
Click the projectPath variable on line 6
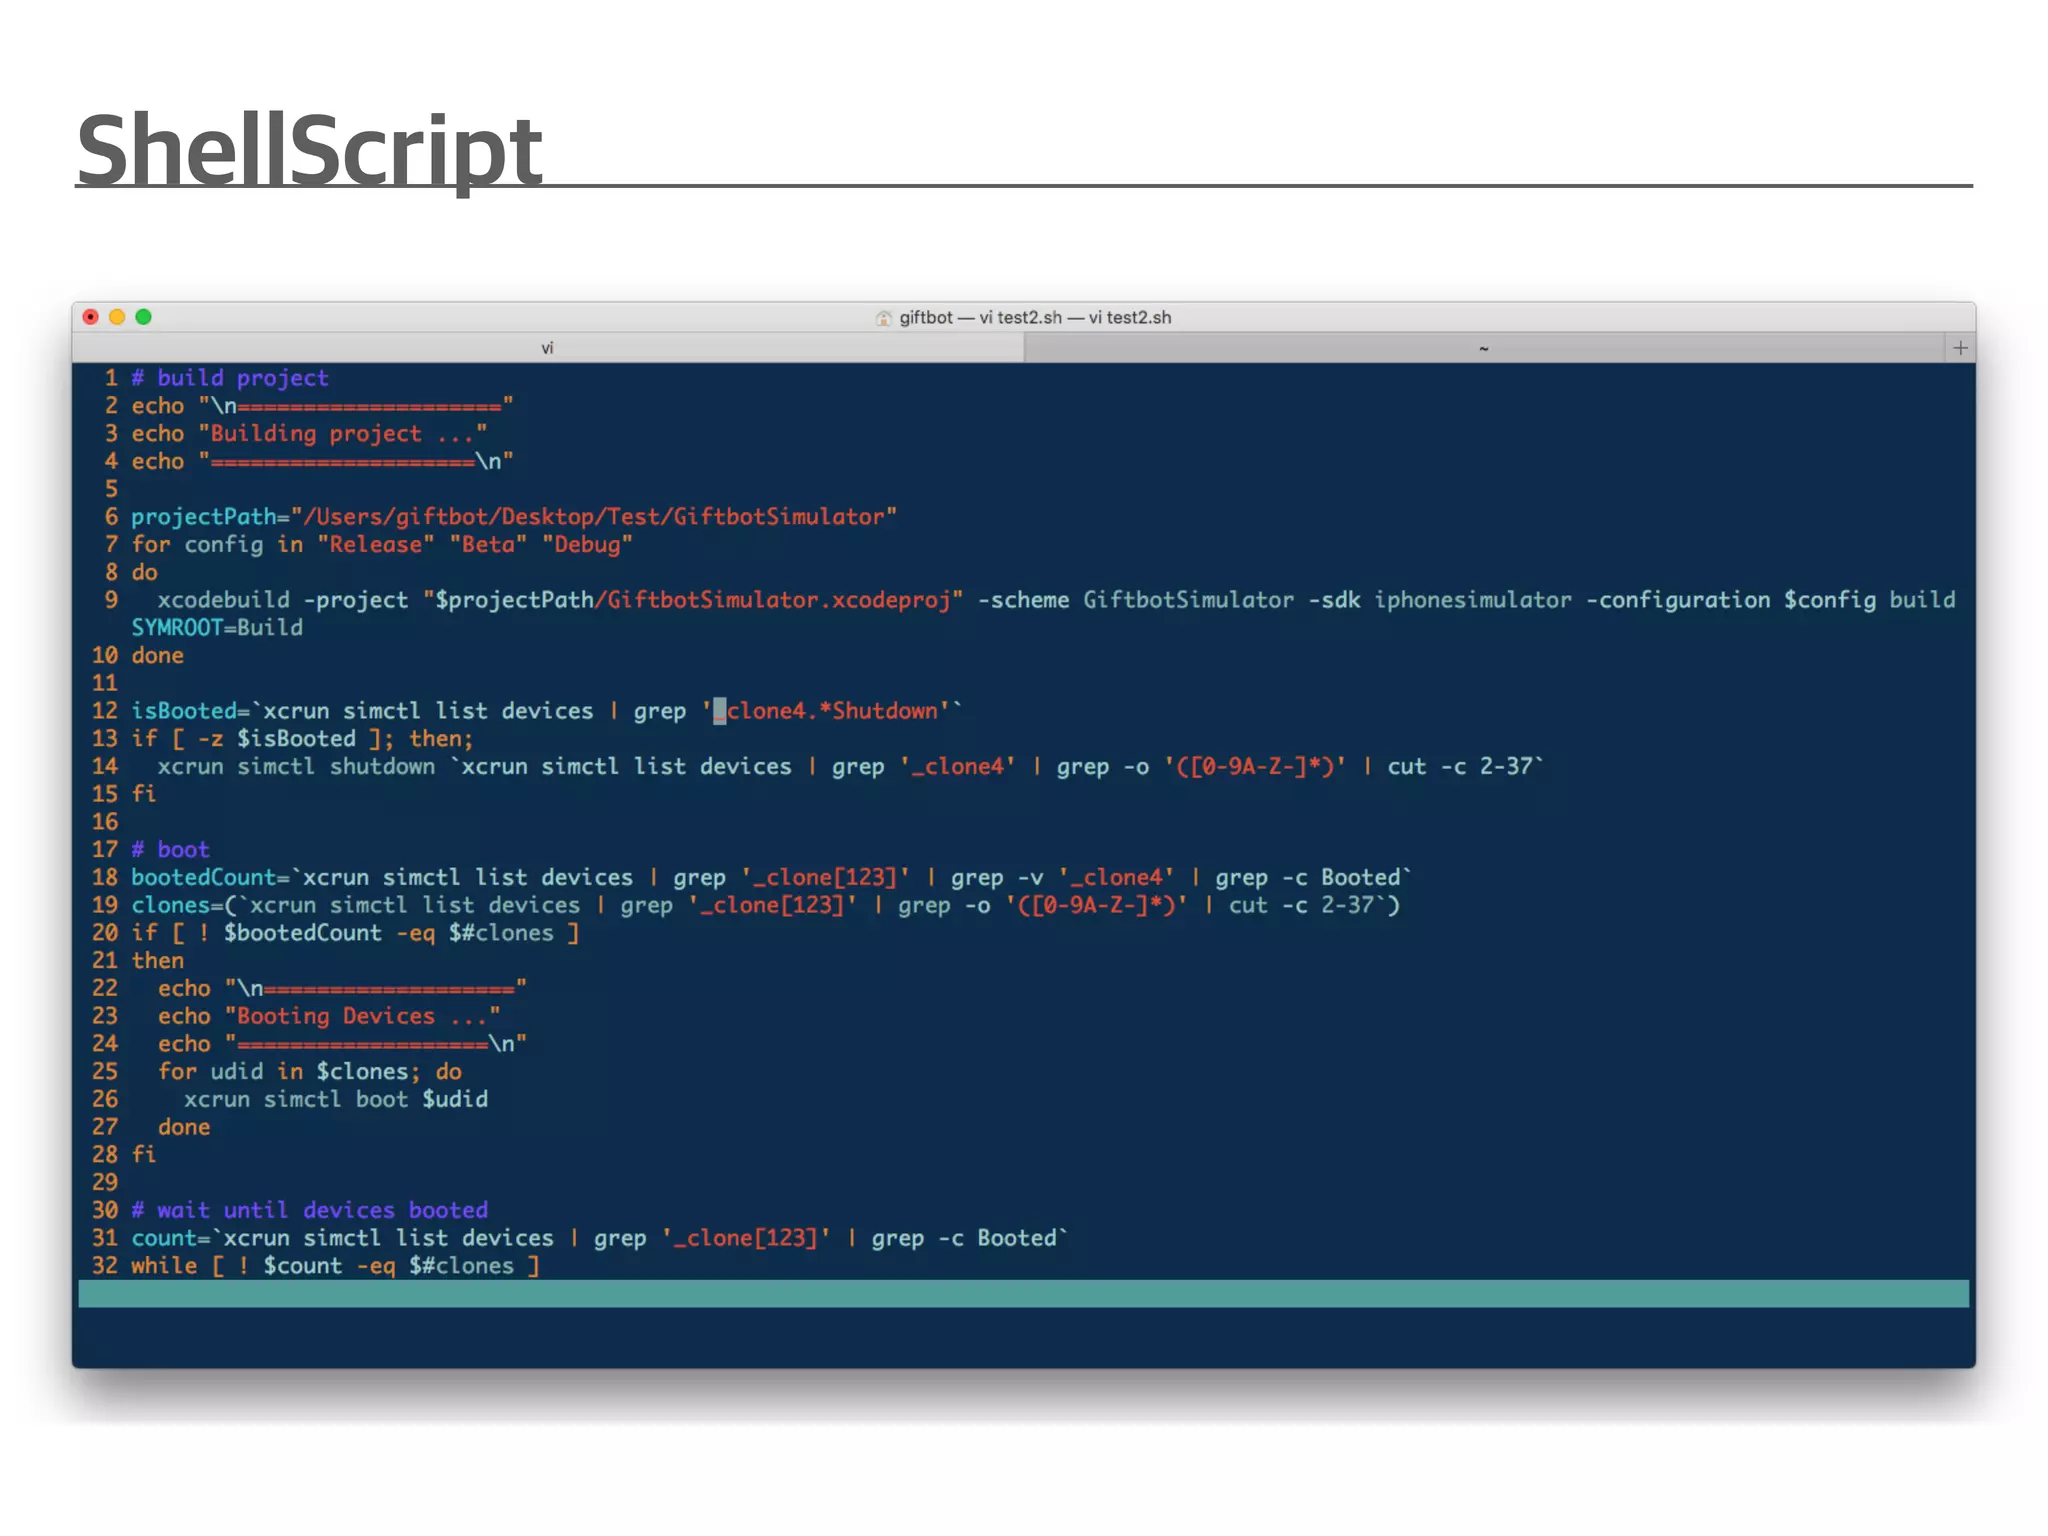point(203,517)
